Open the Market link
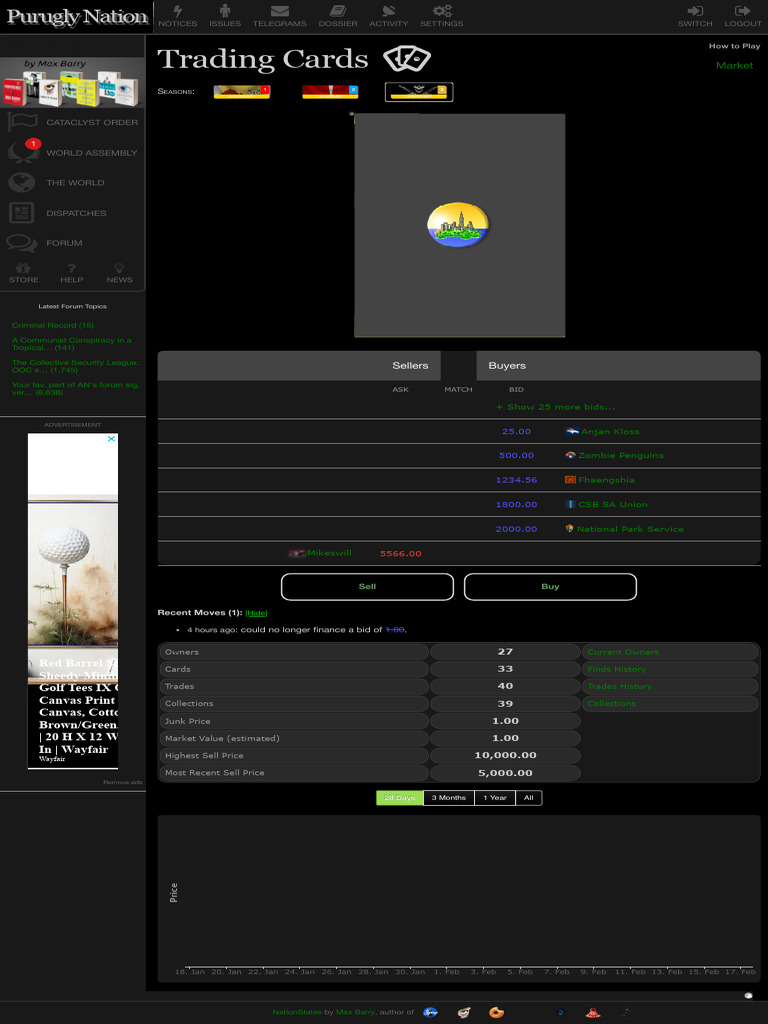 734,65
